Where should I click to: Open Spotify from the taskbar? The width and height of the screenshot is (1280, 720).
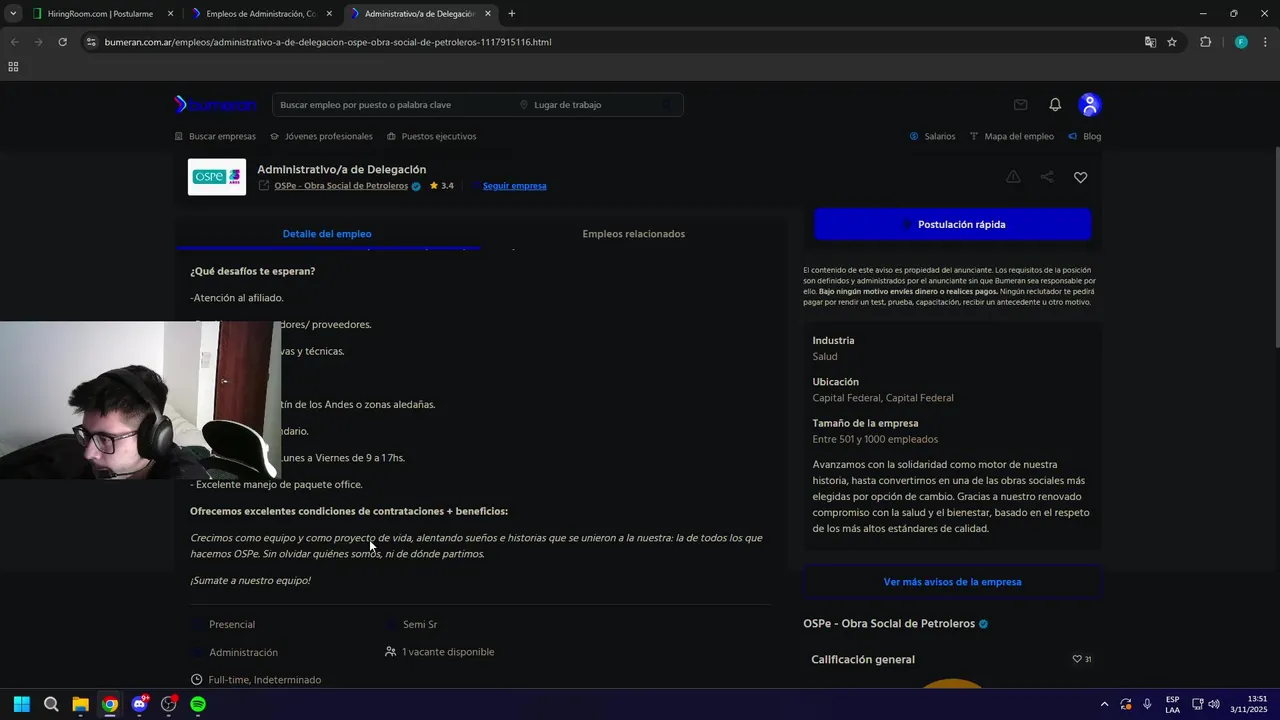click(198, 704)
